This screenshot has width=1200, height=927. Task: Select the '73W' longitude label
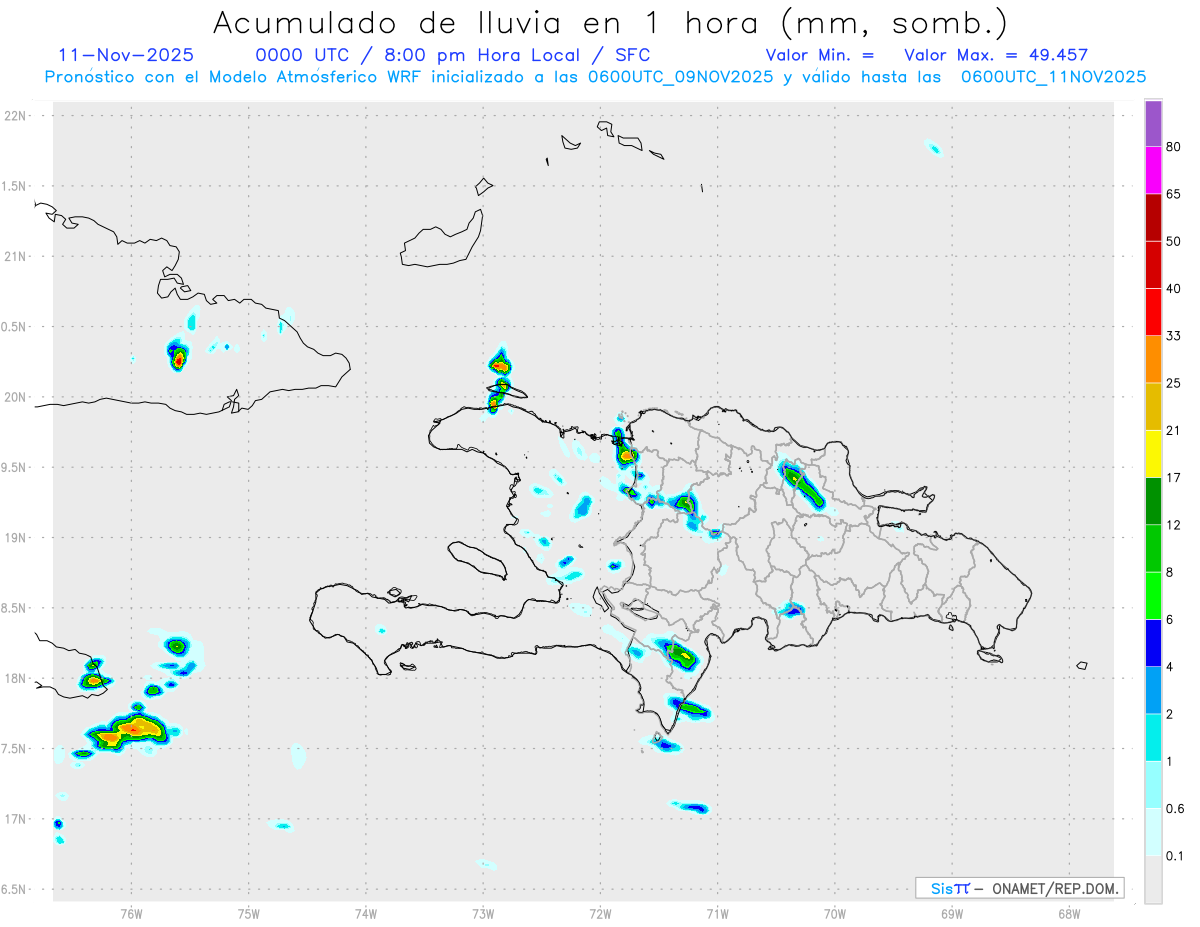pos(483,914)
